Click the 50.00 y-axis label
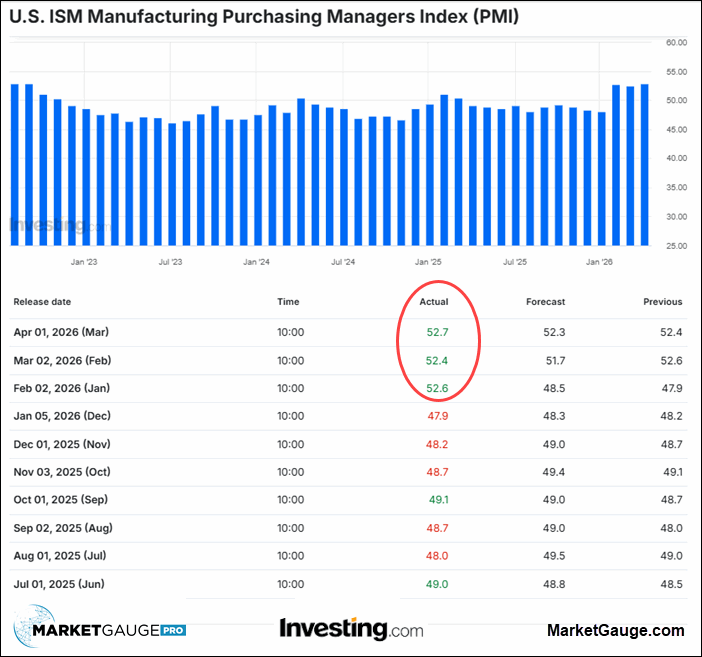Viewport: 702px width, 657px height. 676,100
